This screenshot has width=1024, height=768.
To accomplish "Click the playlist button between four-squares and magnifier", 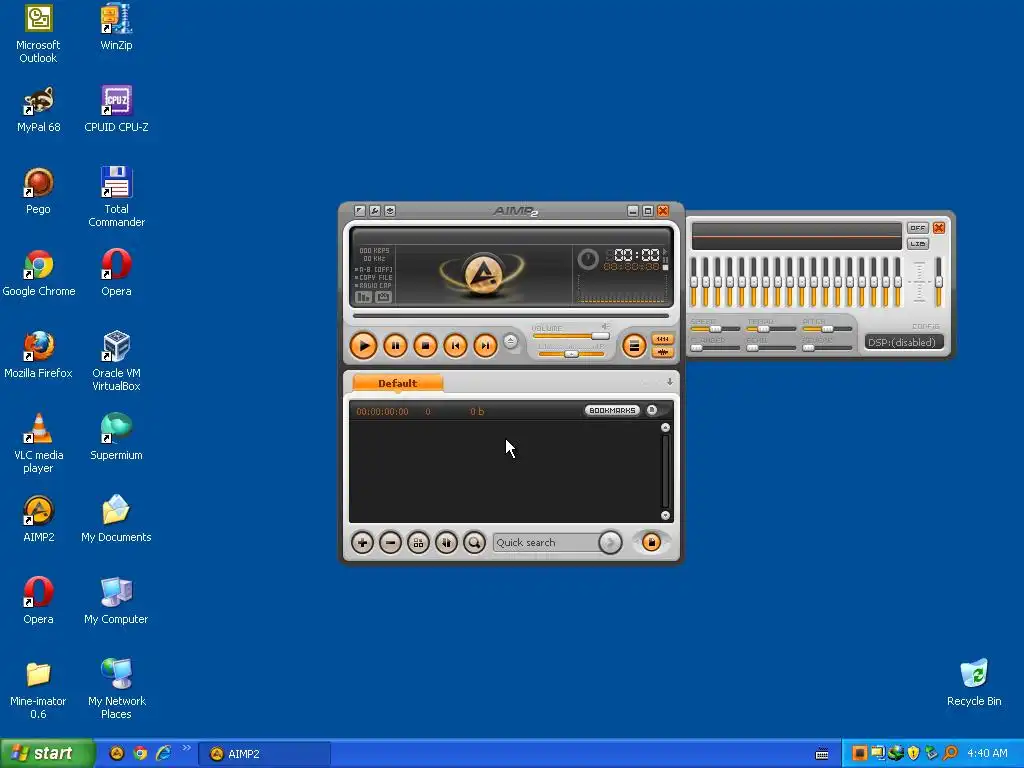I will [x=447, y=542].
